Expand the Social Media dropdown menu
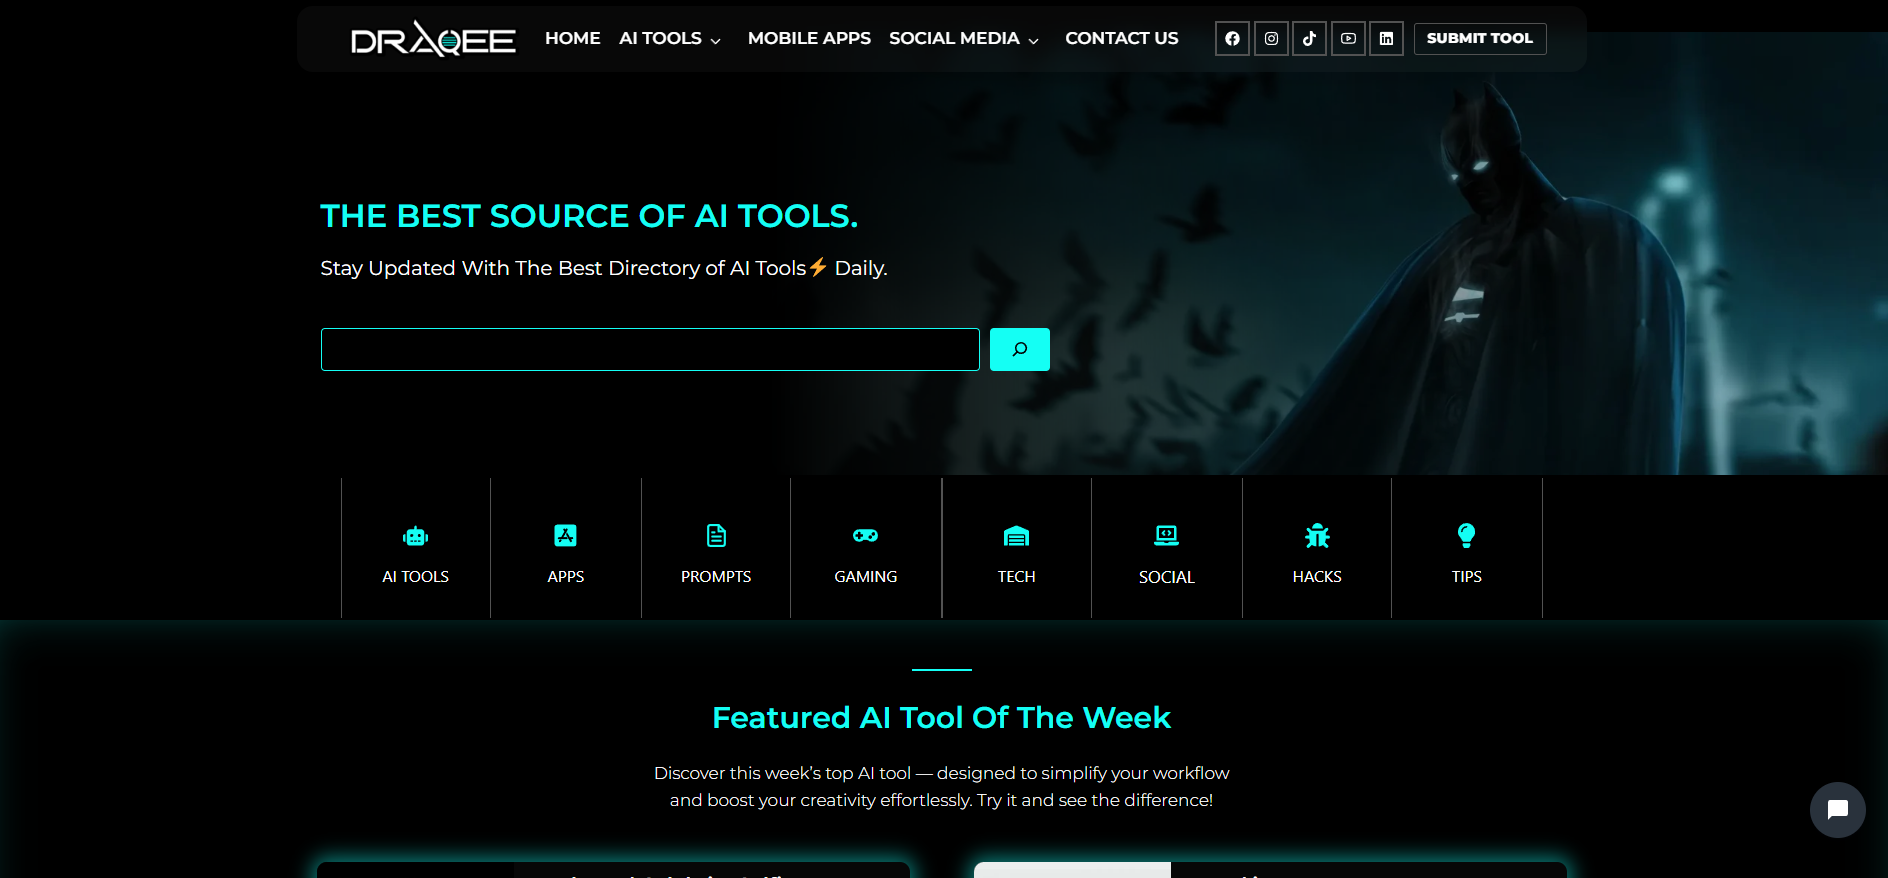 tap(963, 39)
